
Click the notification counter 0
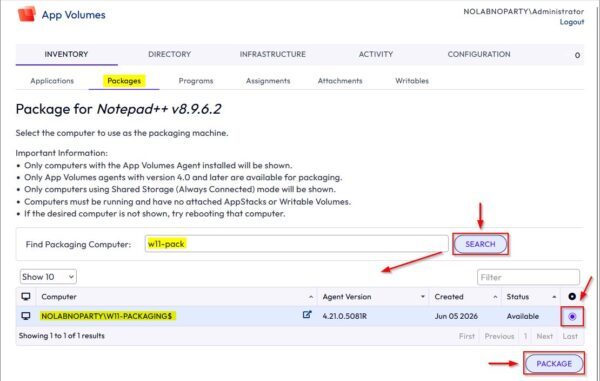click(x=577, y=55)
